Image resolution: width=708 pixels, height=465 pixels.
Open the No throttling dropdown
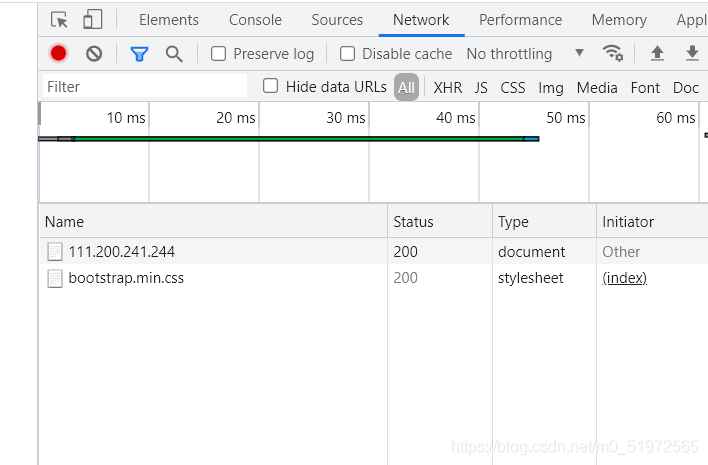[525, 54]
